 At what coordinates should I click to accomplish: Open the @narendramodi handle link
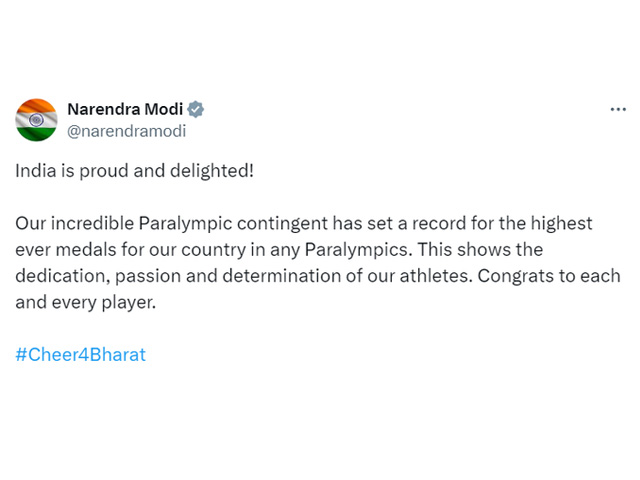pyautogui.click(x=126, y=131)
